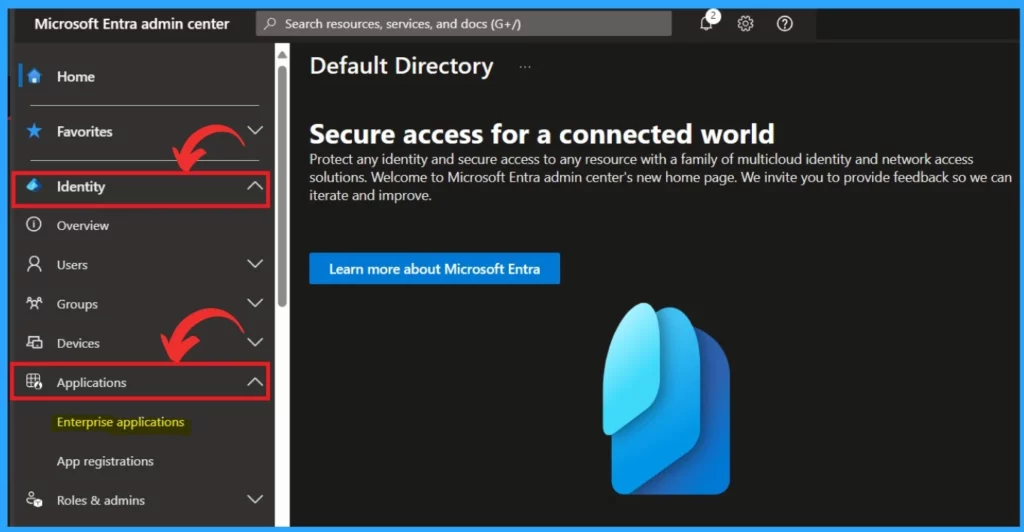Open App registrations menu item
1024x532 pixels.
(105, 461)
